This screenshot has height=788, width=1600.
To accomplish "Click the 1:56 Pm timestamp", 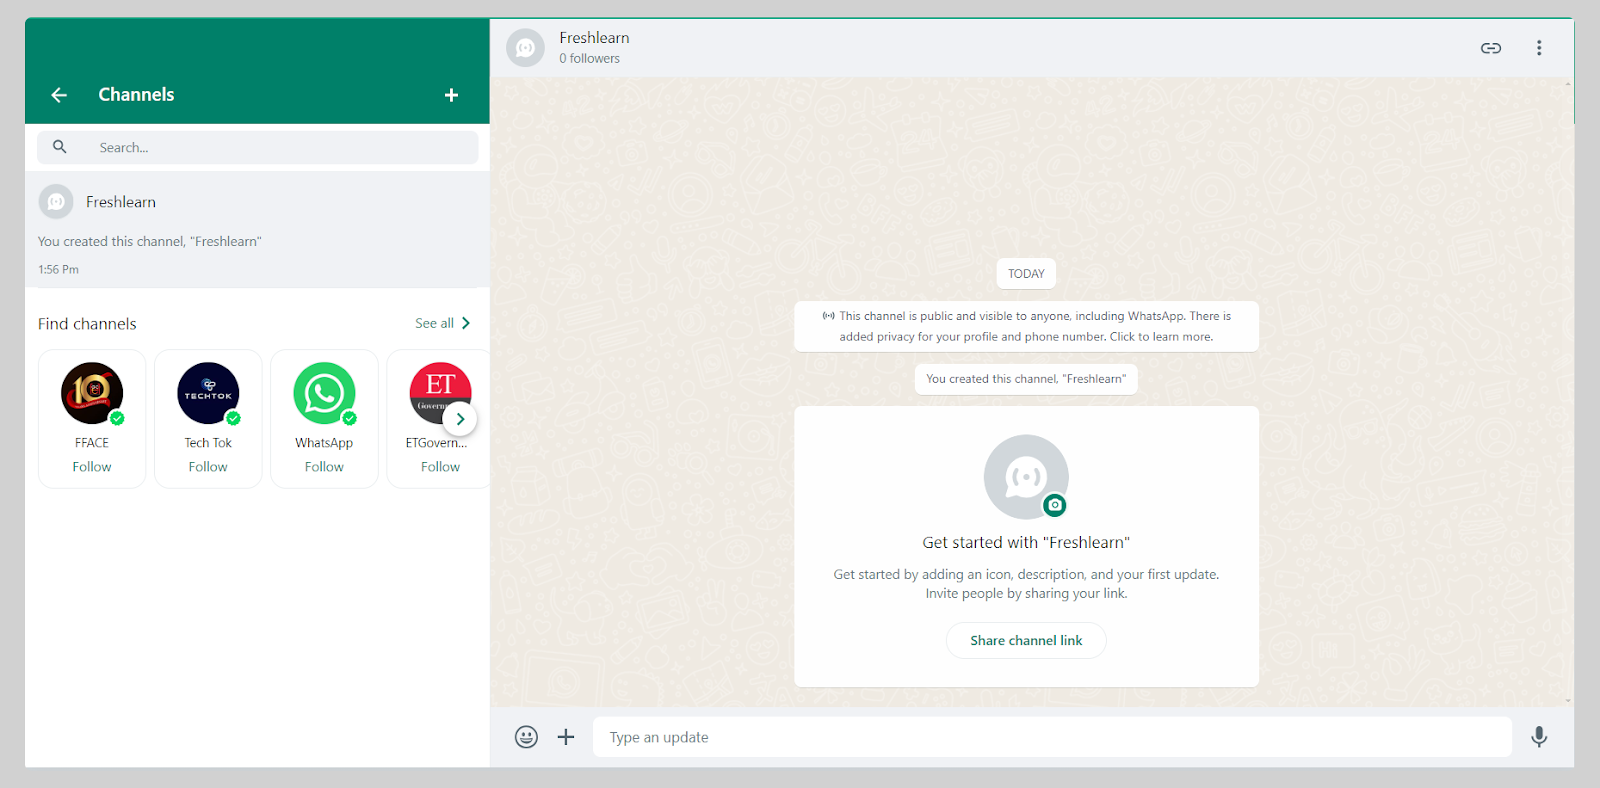I will click(x=58, y=270).
